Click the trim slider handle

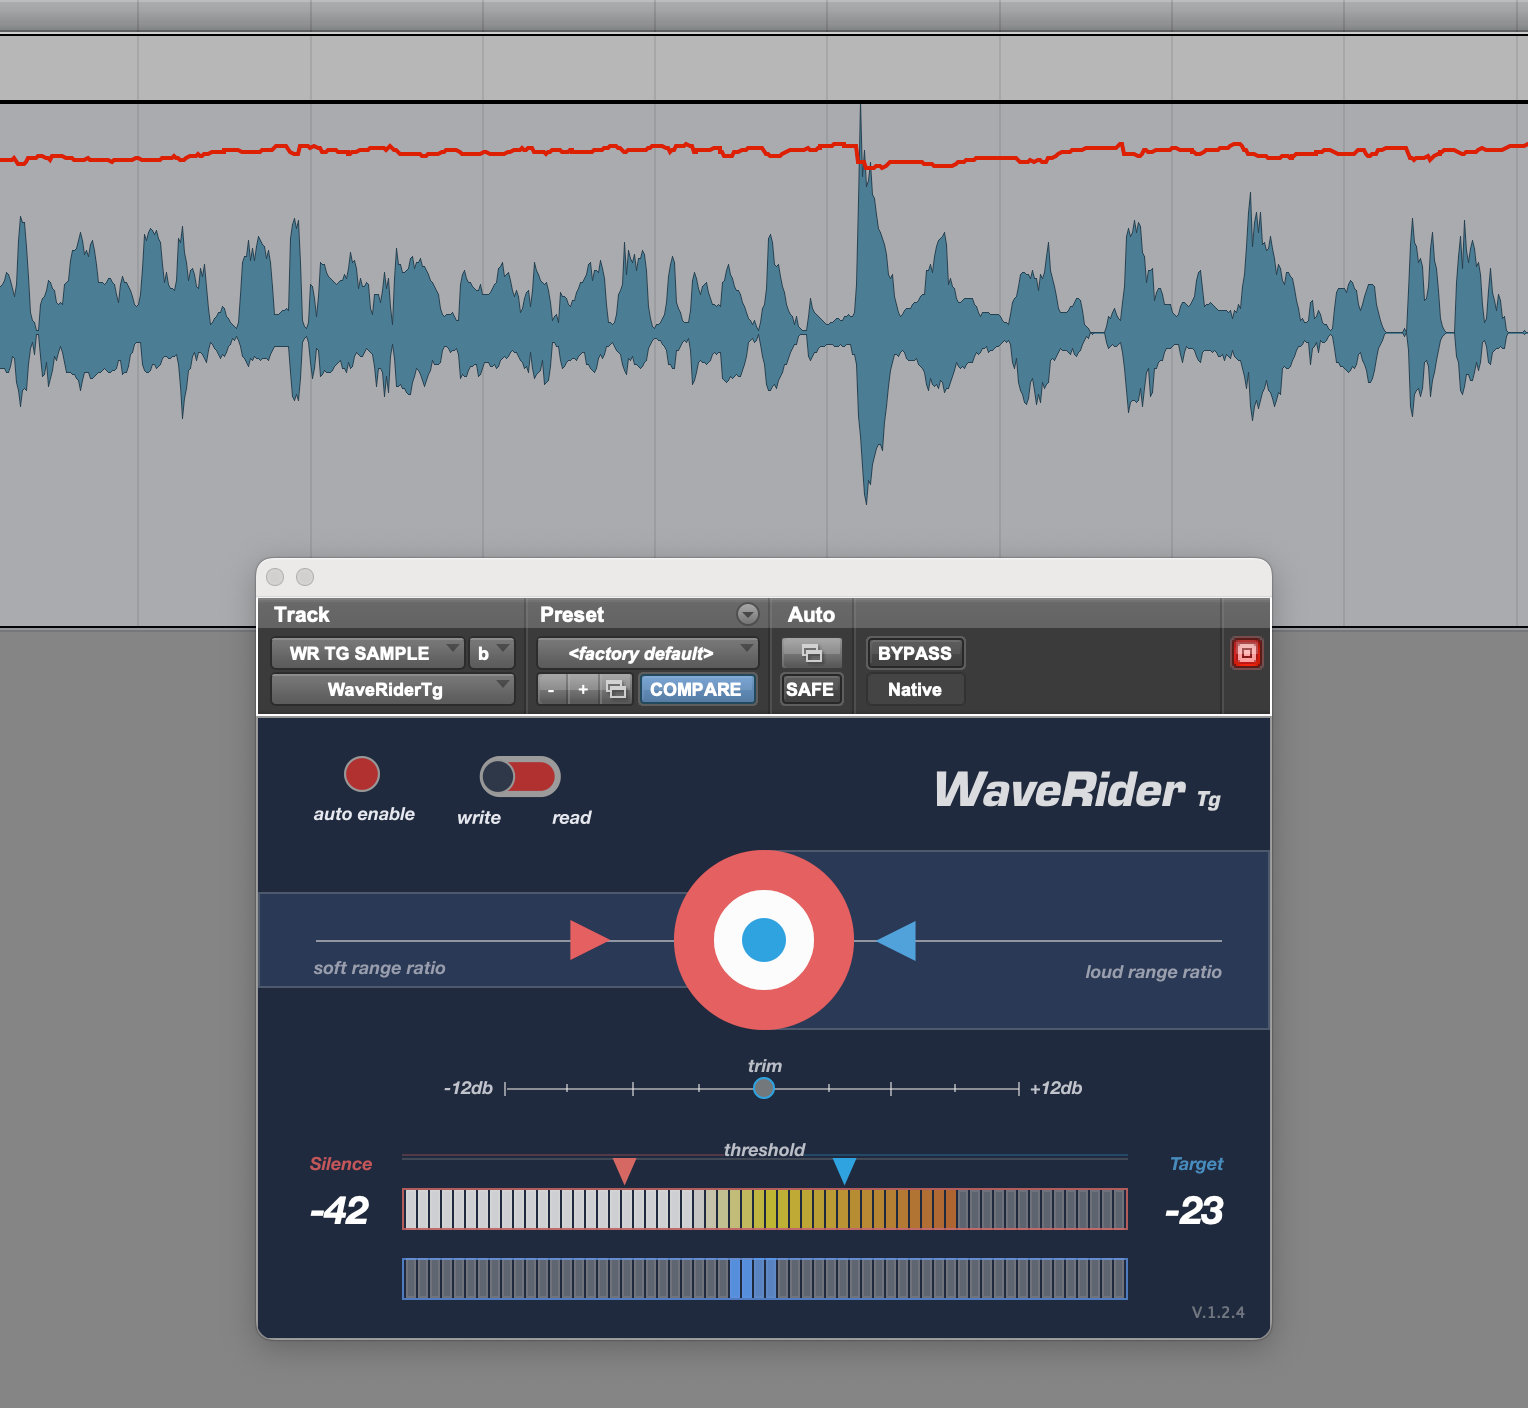point(764,1088)
